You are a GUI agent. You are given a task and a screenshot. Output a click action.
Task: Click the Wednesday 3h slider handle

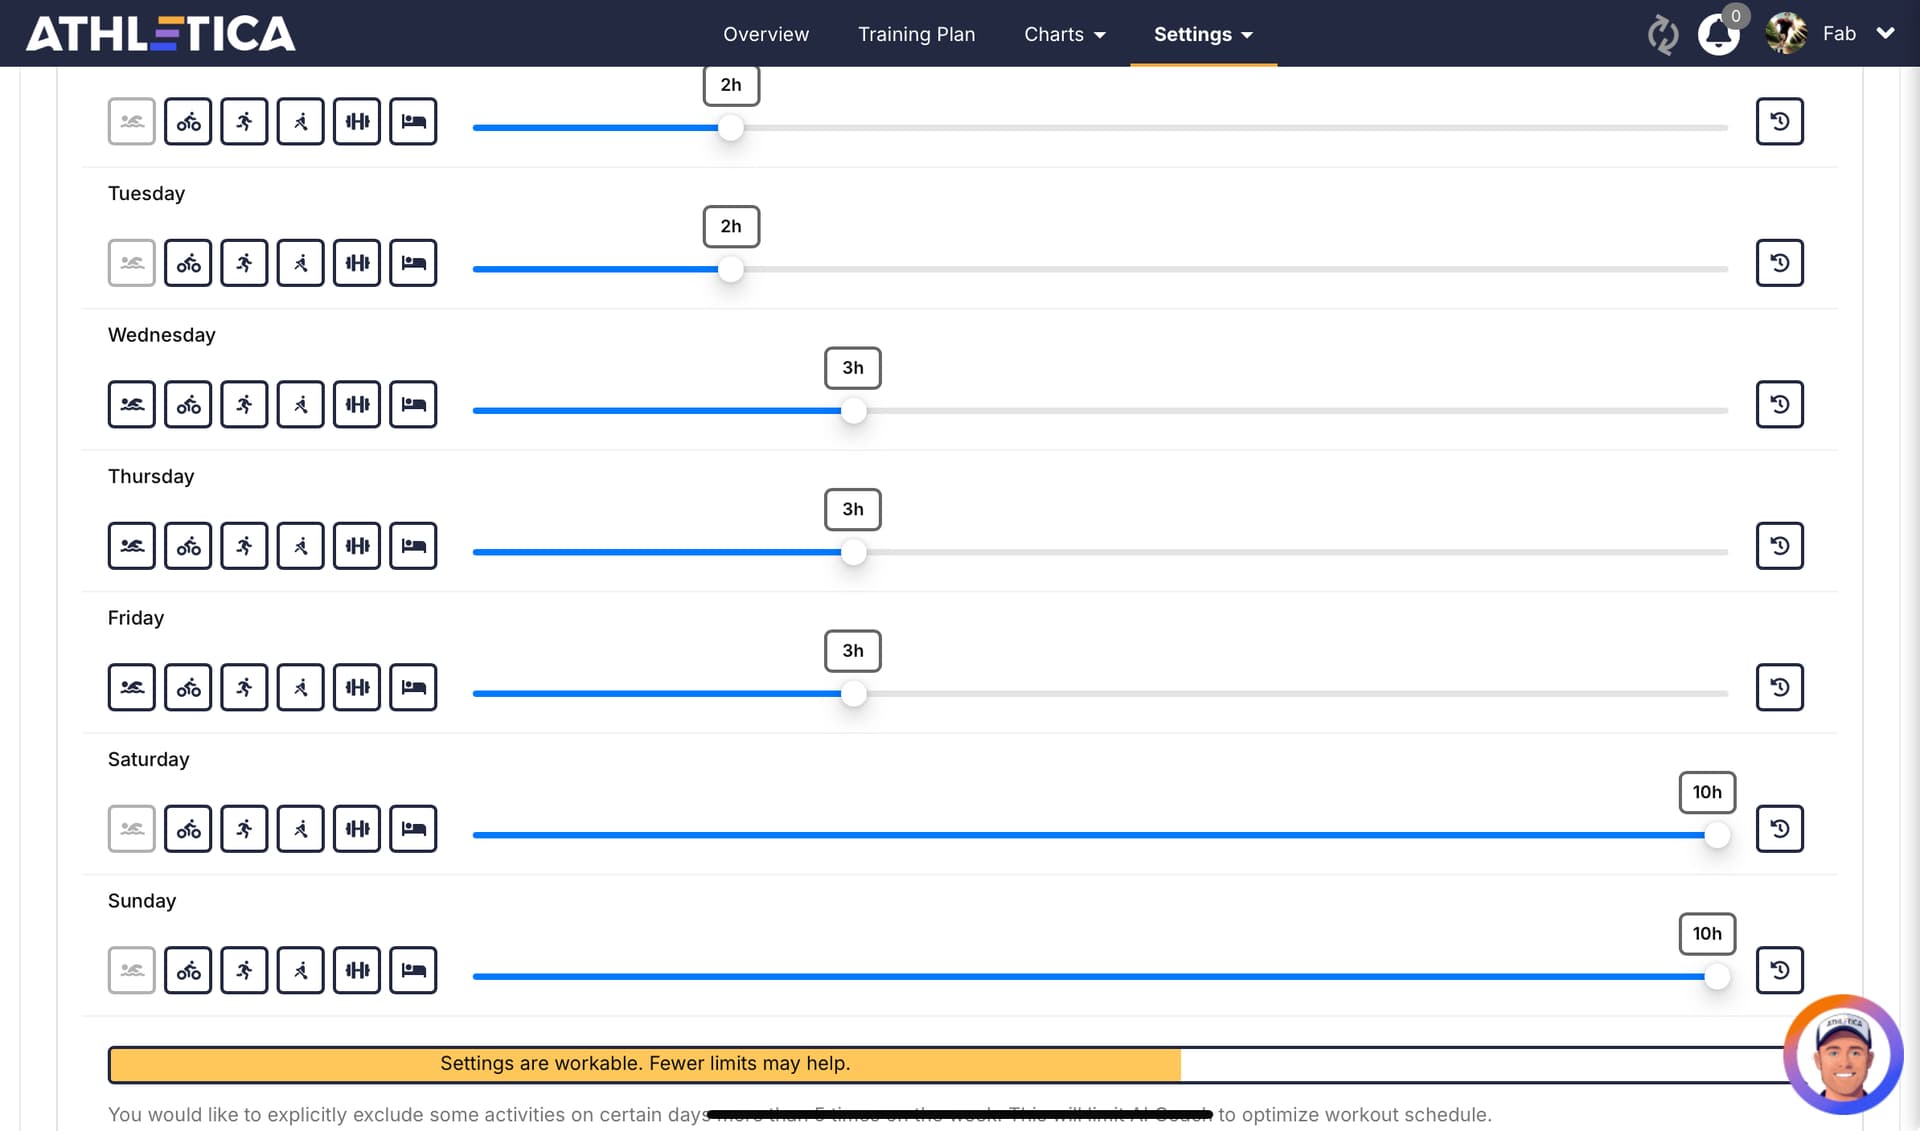pos(853,411)
